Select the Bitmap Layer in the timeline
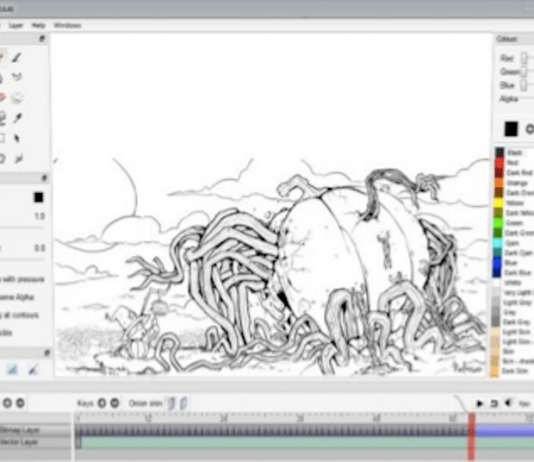 point(35,430)
